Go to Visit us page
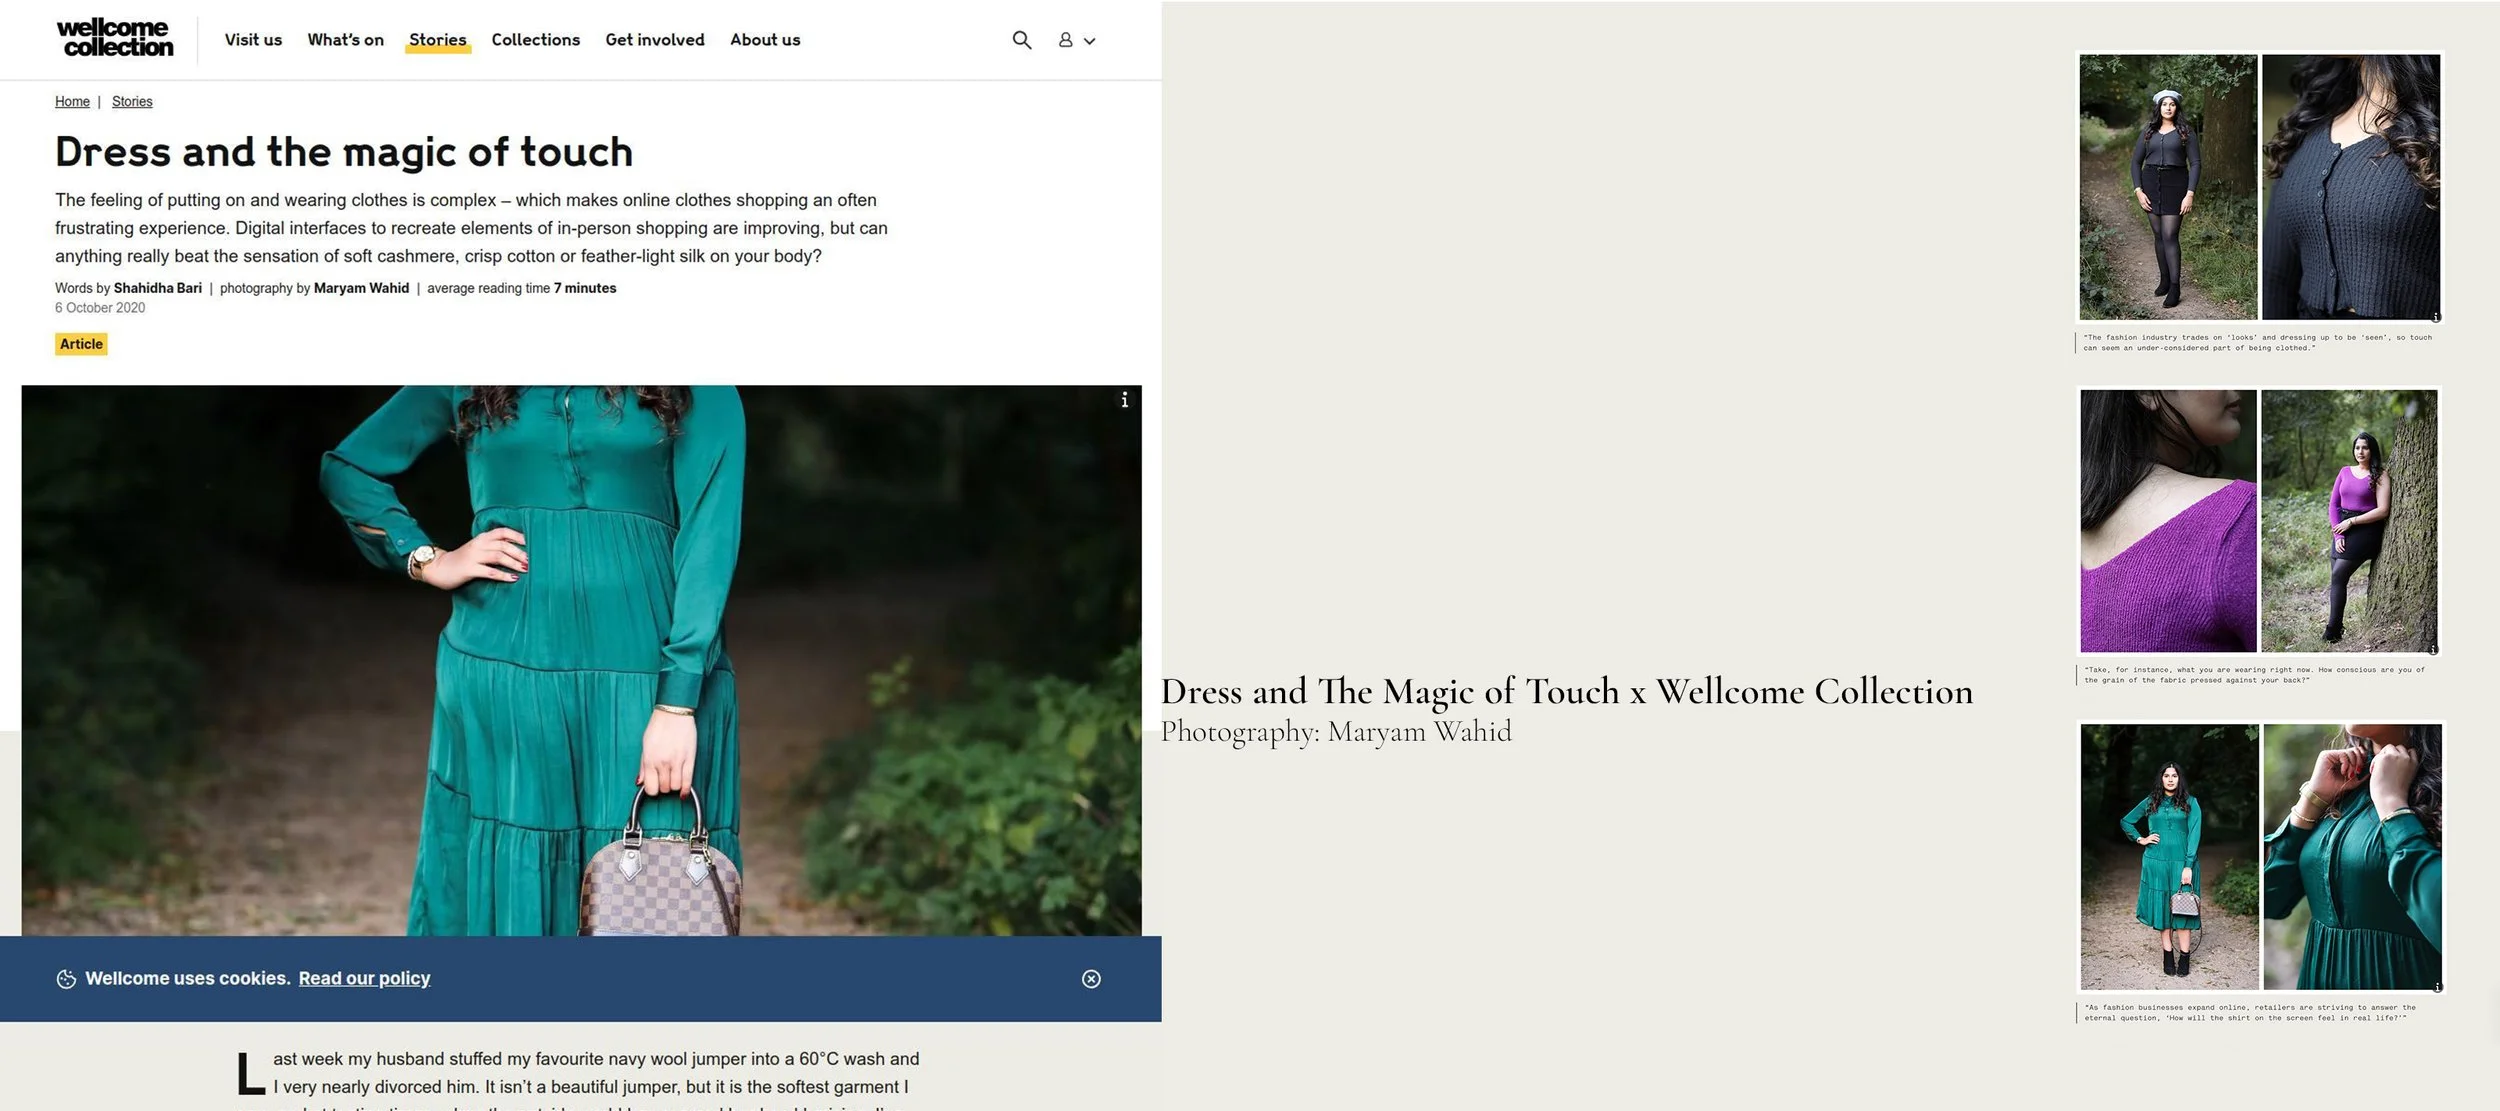Image resolution: width=2500 pixels, height=1111 pixels. point(253,40)
